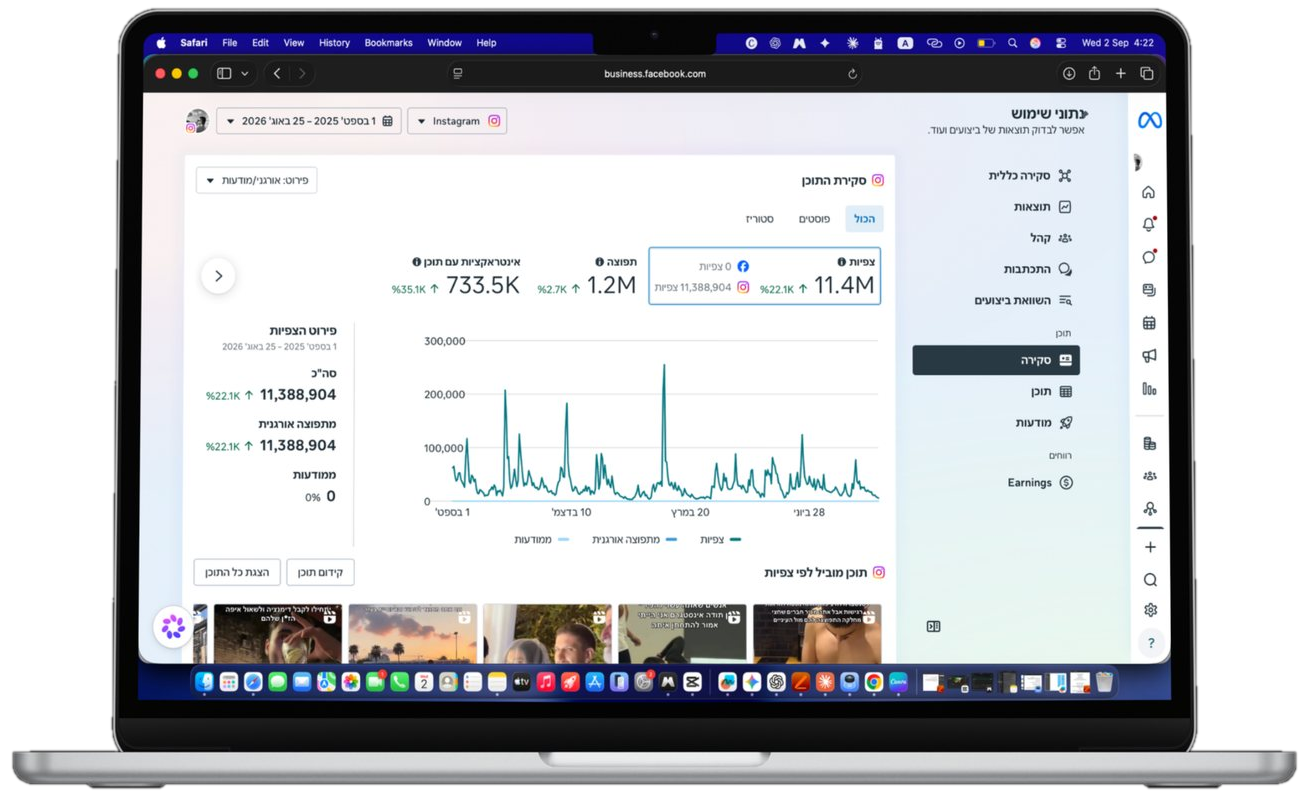Open the settings gear in Meta rail
The height and width of the screenshot is (798, 1310).
[x=1150, y=610]
